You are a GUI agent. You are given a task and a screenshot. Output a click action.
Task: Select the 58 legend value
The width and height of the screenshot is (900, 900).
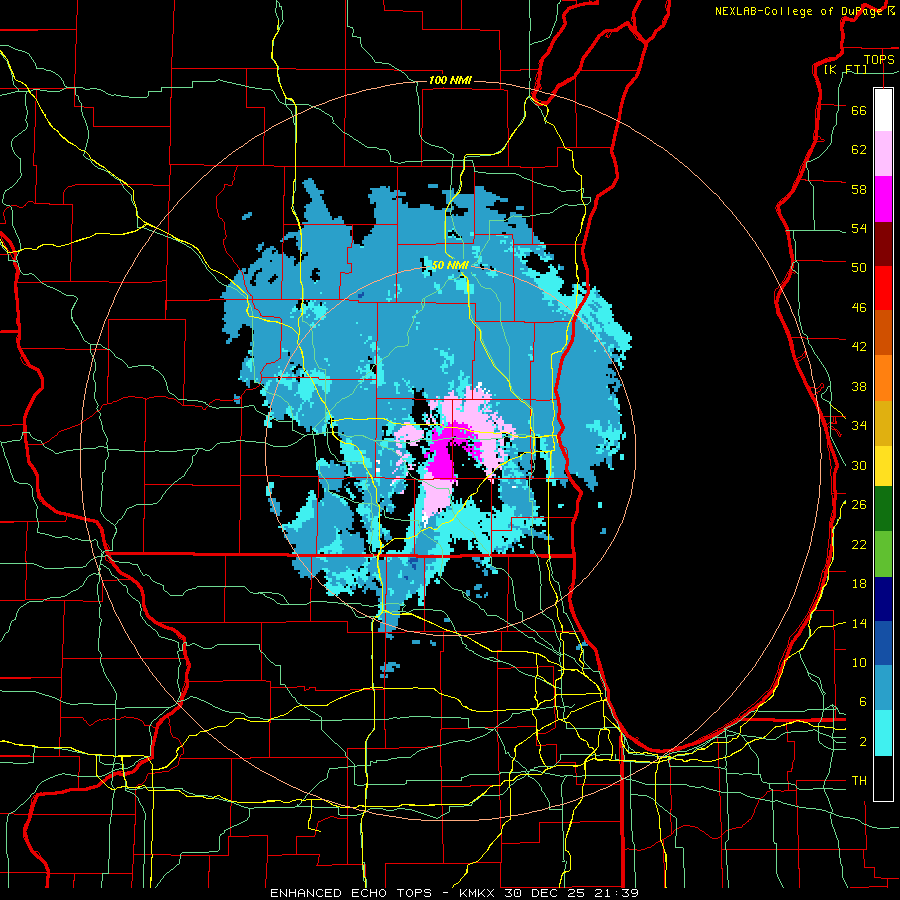(x=859, y=189)
